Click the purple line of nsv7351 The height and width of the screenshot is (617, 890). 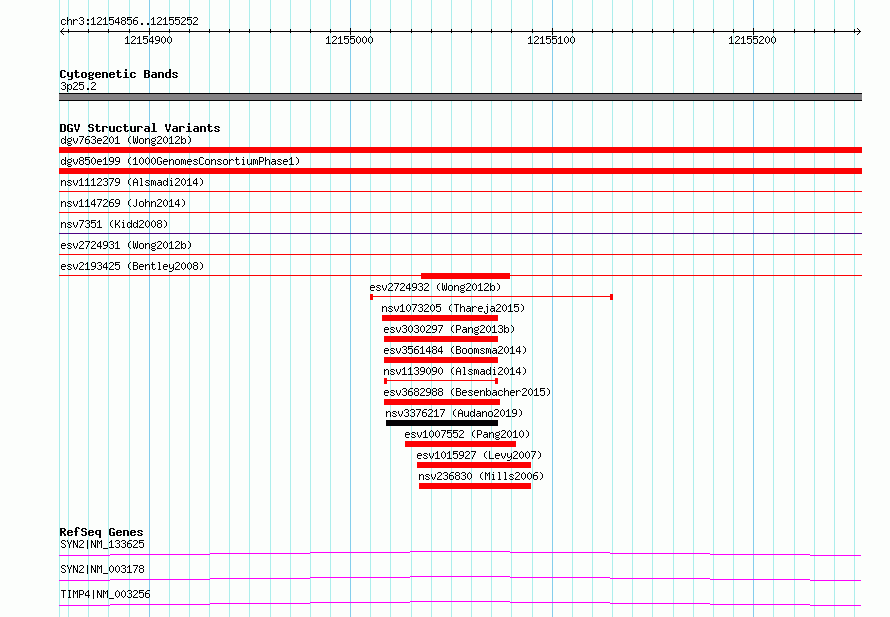[460, 233]
